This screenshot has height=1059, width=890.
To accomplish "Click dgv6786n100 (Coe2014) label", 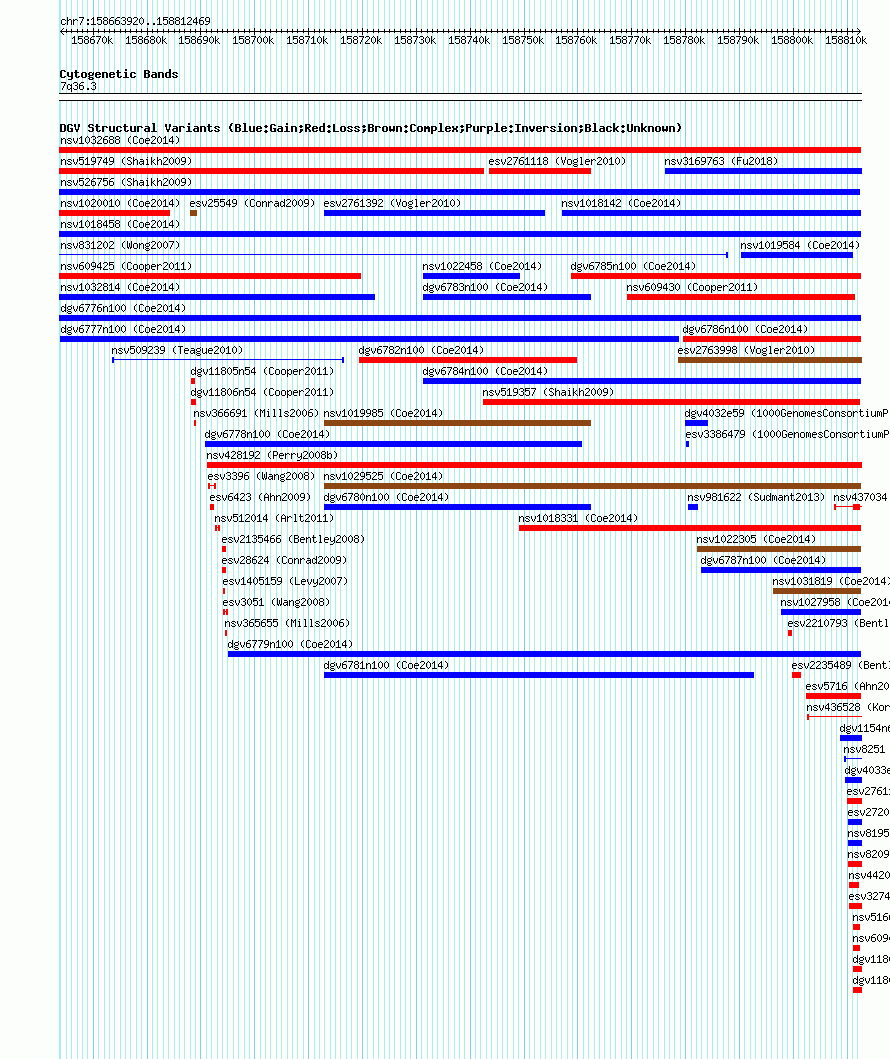I will pyautogui.click(x=745, y=329).
